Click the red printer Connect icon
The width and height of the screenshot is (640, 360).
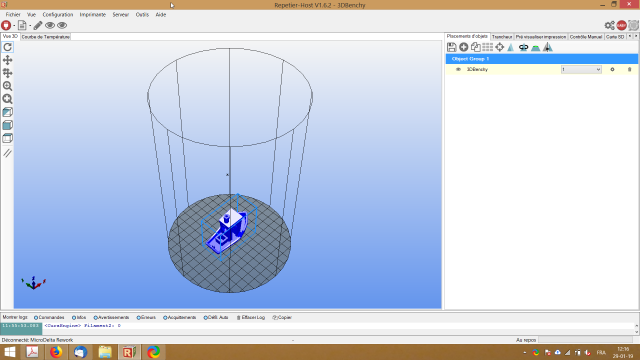coord(6,25)
